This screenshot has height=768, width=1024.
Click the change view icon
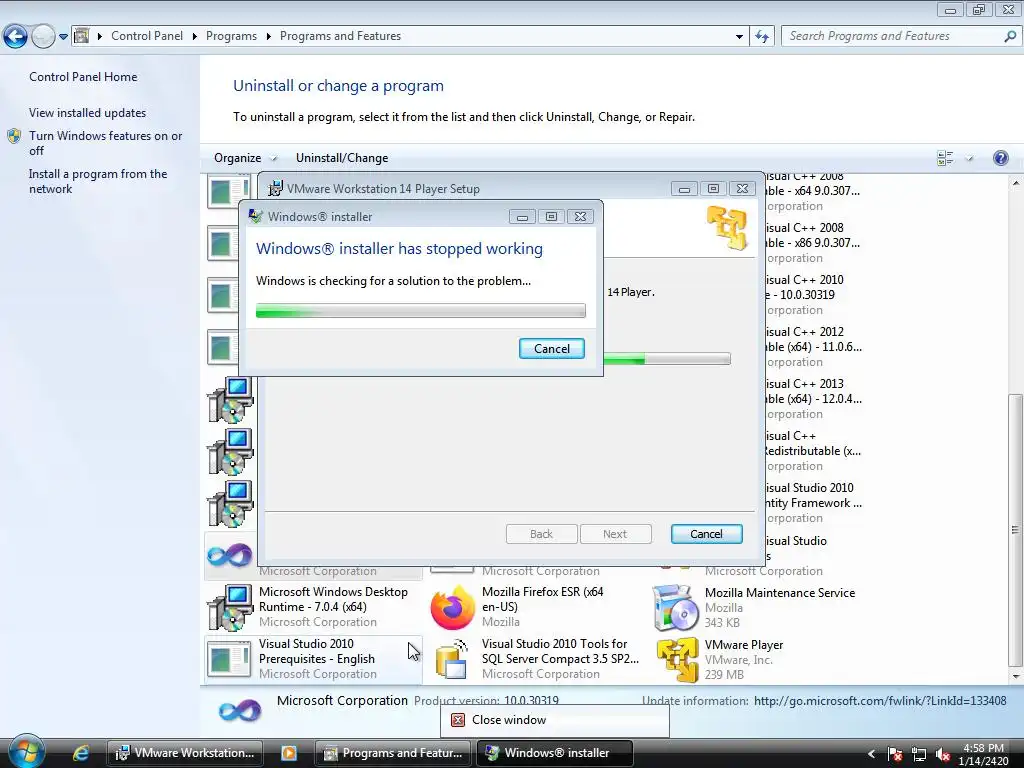945,158
